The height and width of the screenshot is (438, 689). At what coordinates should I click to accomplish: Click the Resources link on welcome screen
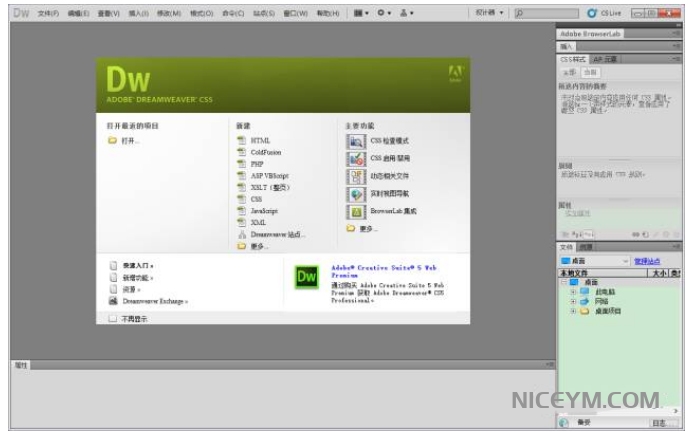131,290
